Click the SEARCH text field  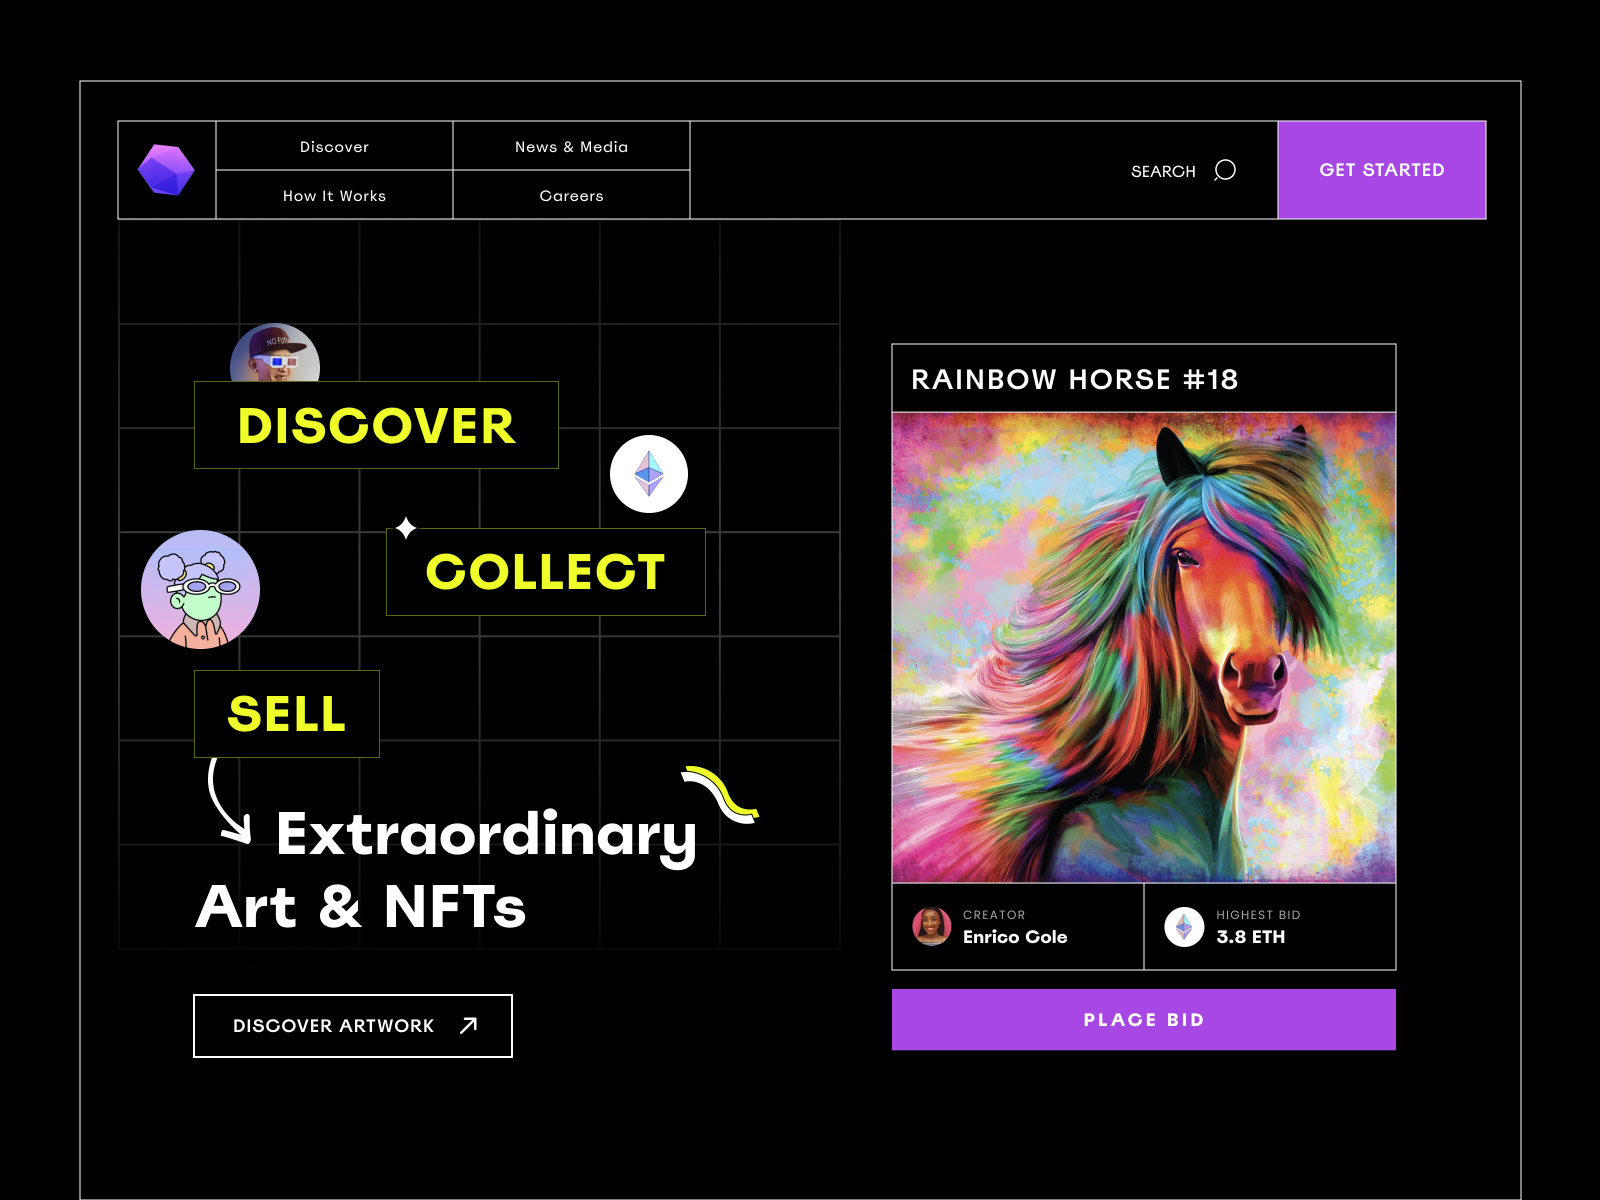[x=1163, y=170]
